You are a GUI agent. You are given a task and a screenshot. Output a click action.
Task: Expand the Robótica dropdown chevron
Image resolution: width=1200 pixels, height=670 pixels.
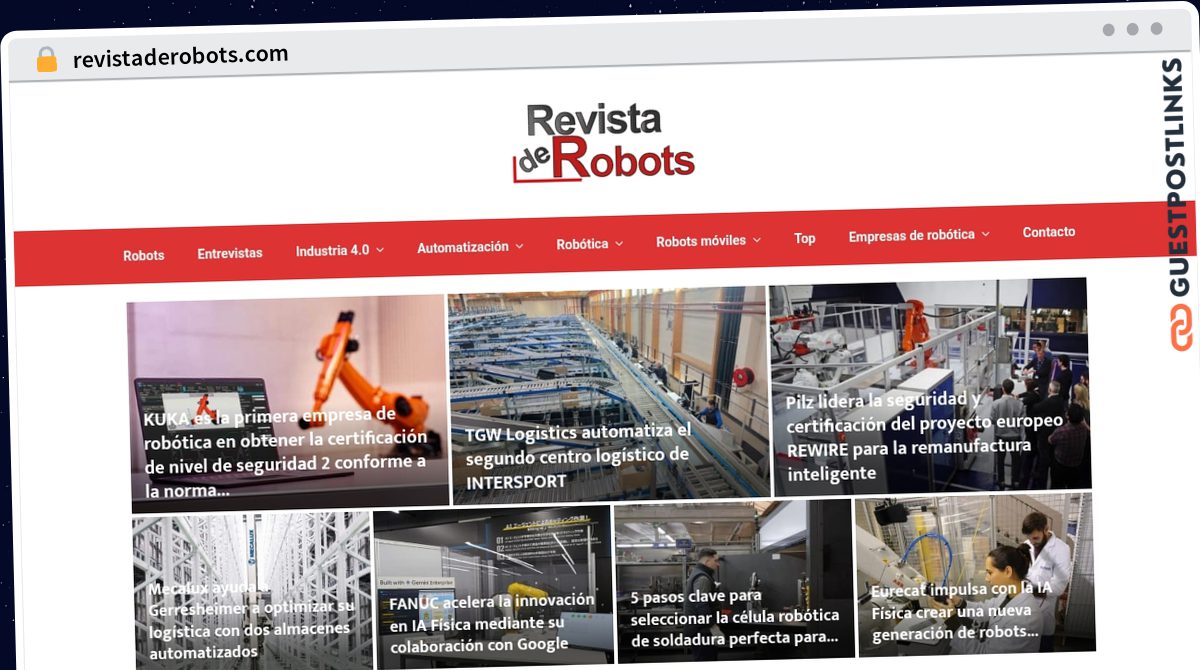(x=619, y=243)
